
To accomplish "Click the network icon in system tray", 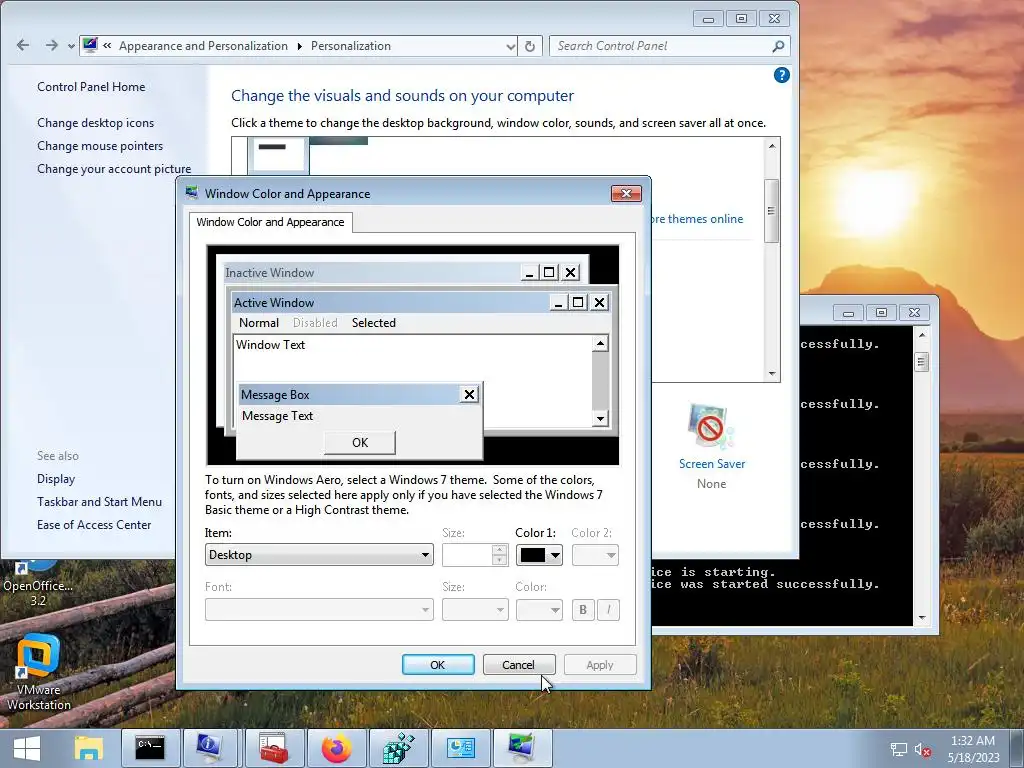I will pyautogui.click(x=899, y=750).
